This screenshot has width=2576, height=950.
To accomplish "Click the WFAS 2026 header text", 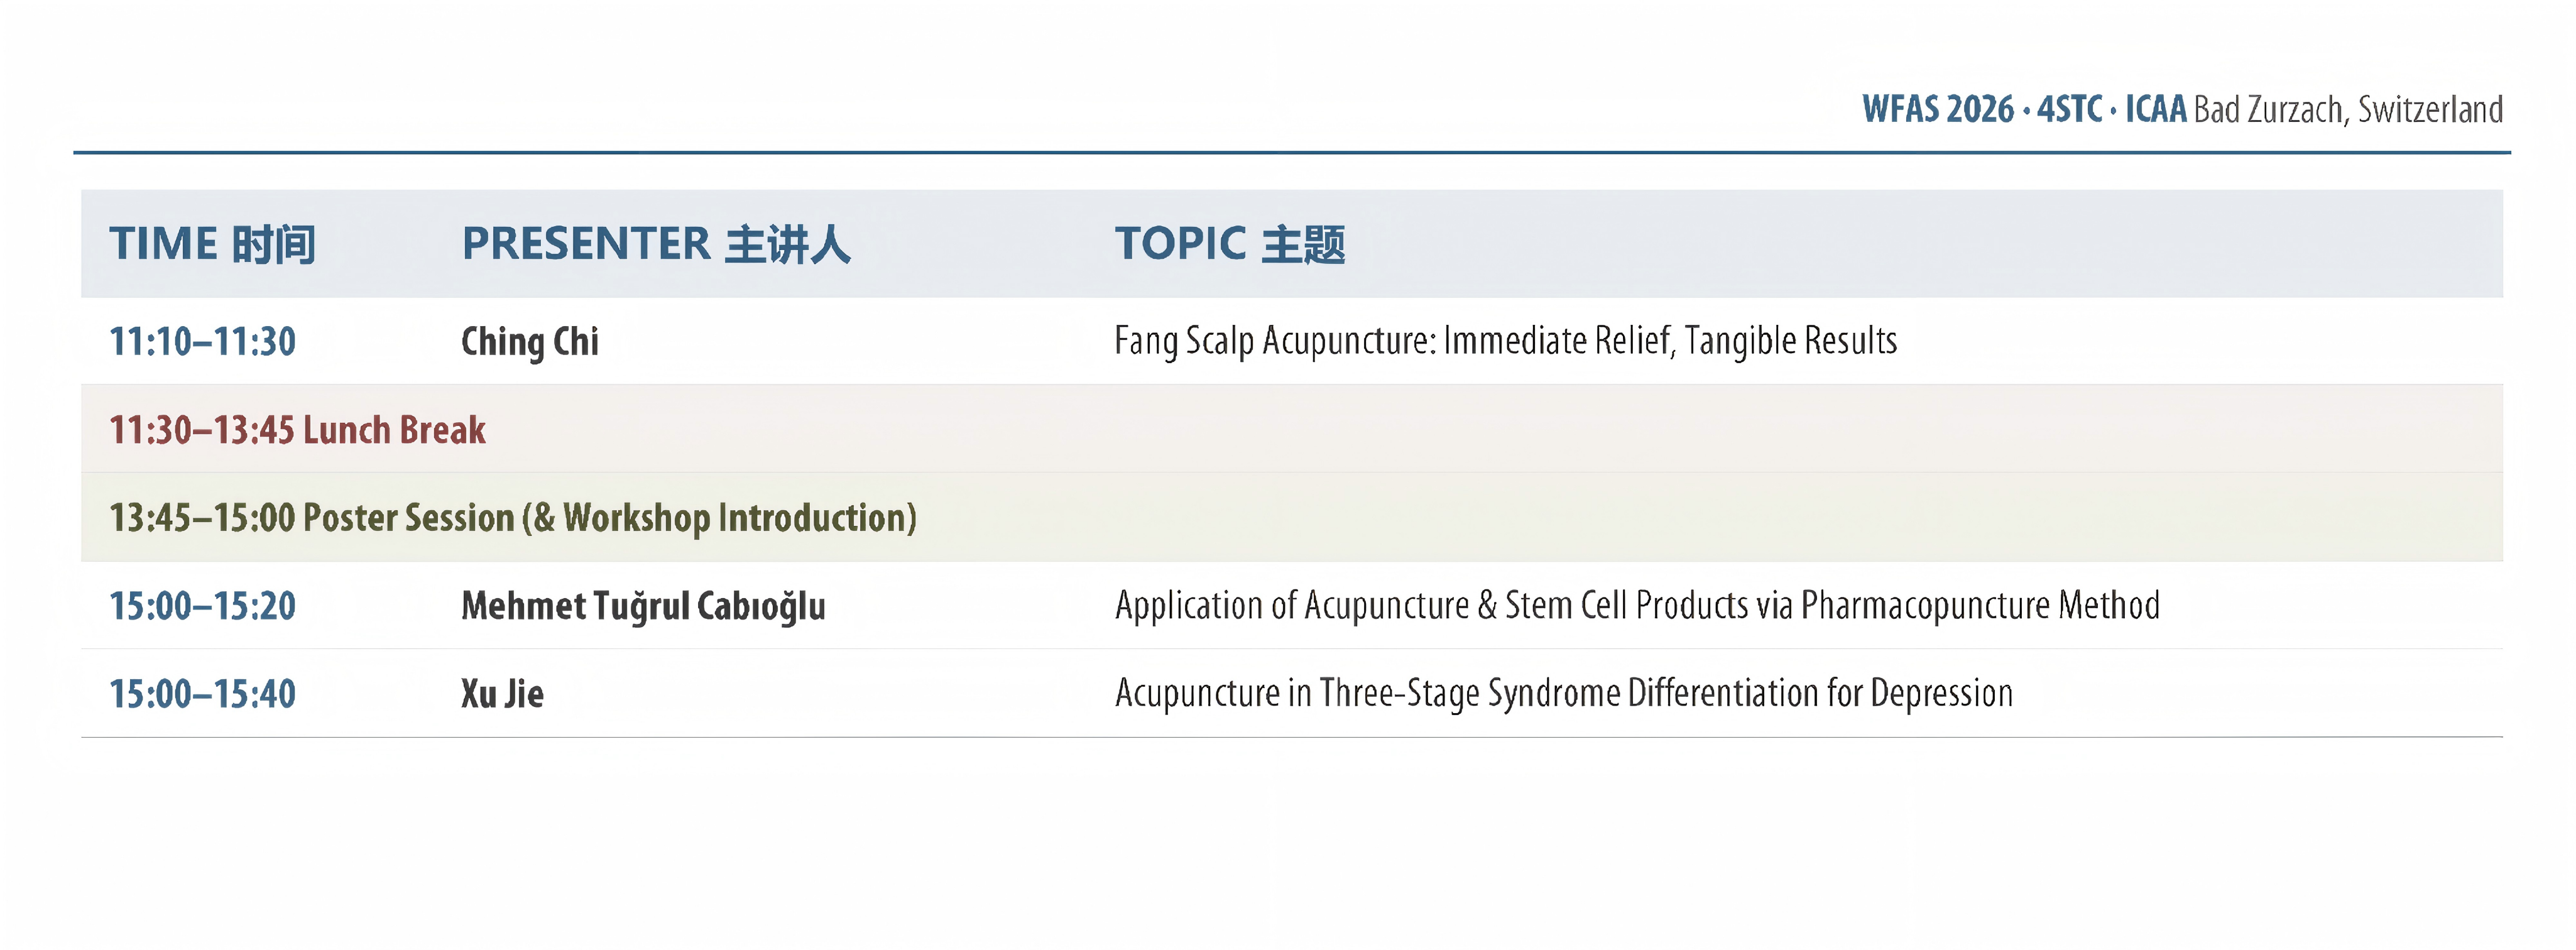I will click(x=1938, y=109).
